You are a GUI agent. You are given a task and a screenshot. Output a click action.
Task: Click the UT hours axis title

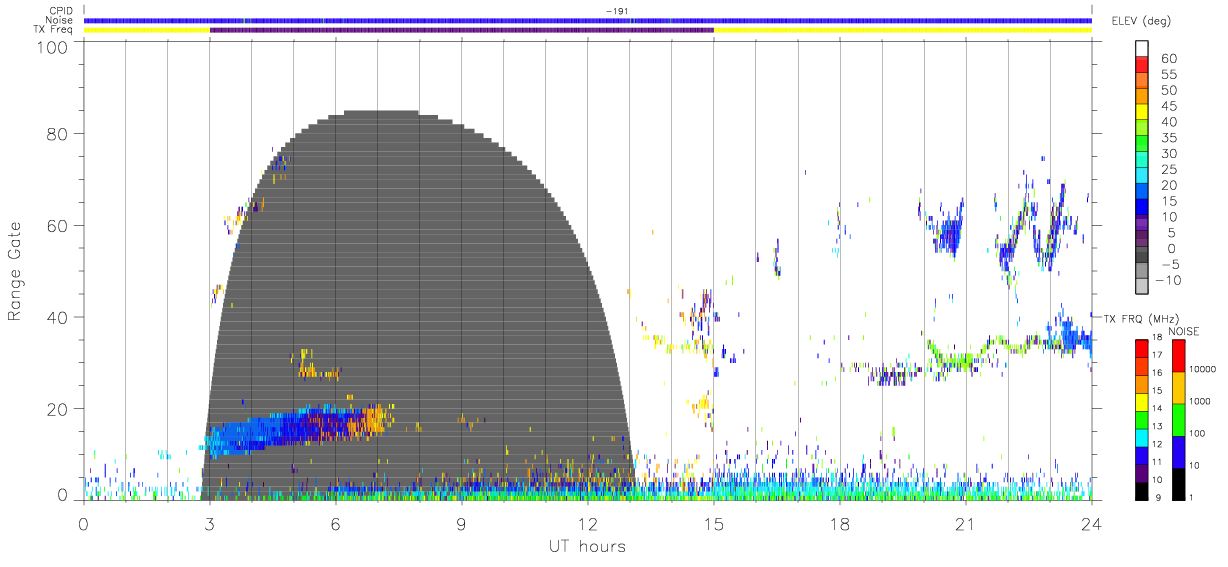(x=586, y=546)
